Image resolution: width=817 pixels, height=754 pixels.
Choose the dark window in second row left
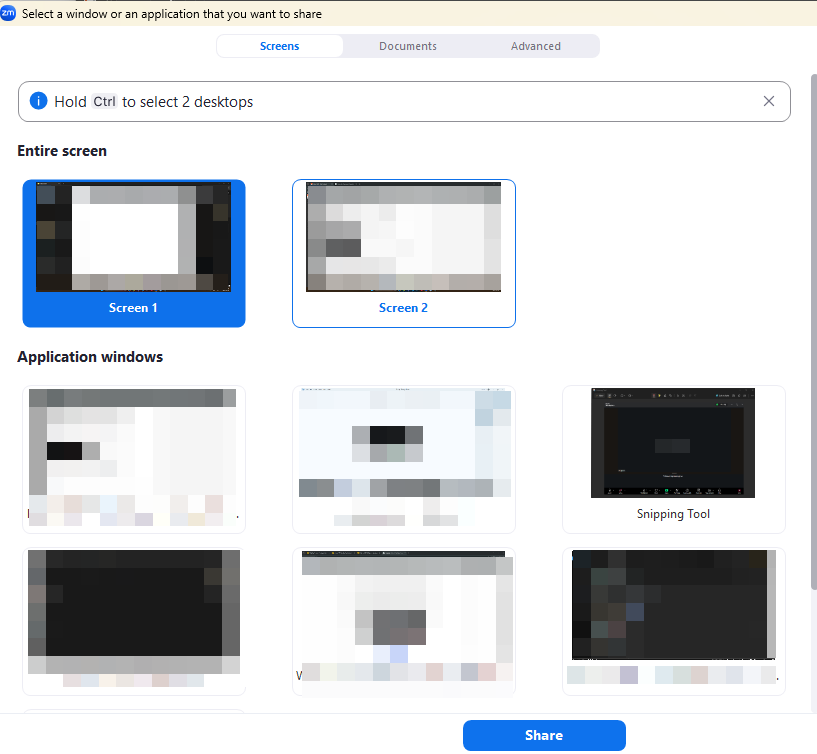(134, 620)
